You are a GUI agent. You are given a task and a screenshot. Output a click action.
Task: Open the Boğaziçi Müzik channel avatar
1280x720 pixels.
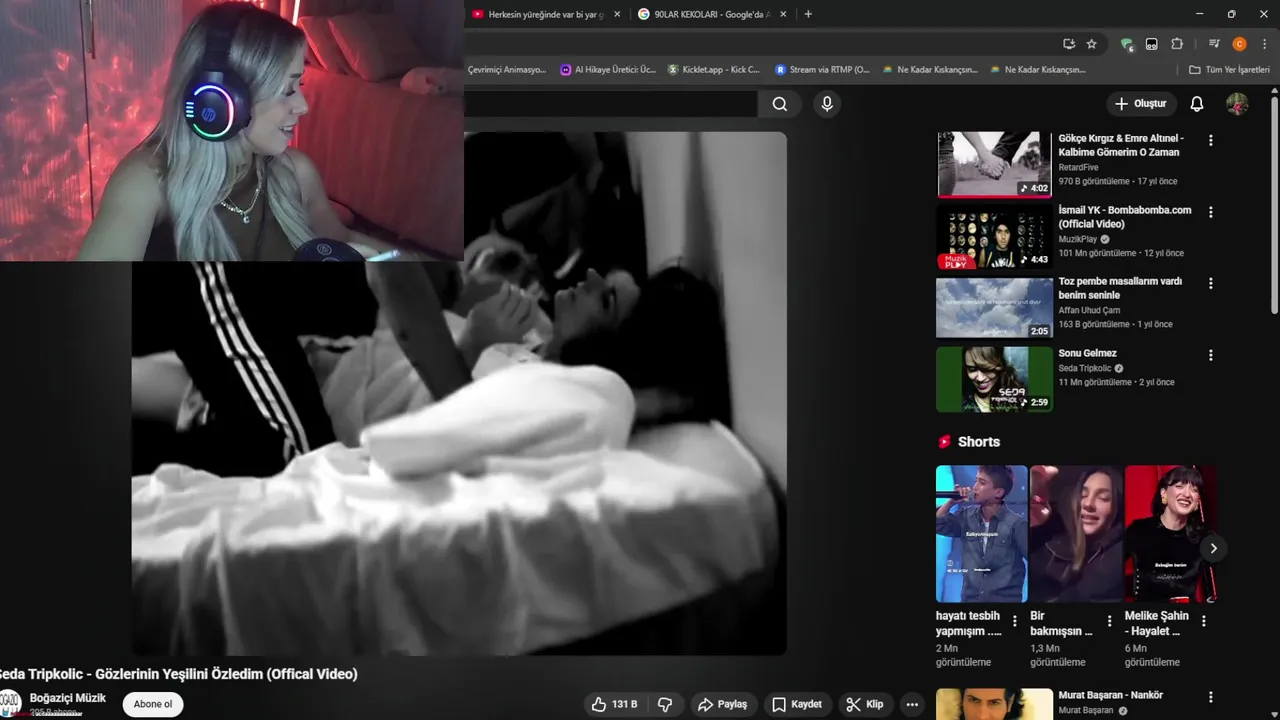9,703
